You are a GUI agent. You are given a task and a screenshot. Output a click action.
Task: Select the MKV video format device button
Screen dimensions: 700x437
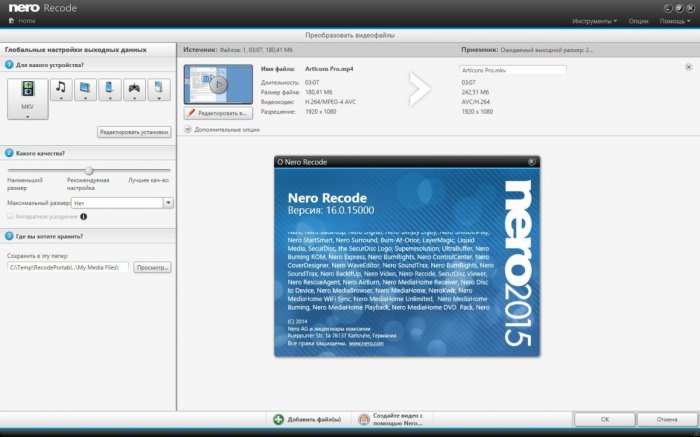[x=28, y=99]
